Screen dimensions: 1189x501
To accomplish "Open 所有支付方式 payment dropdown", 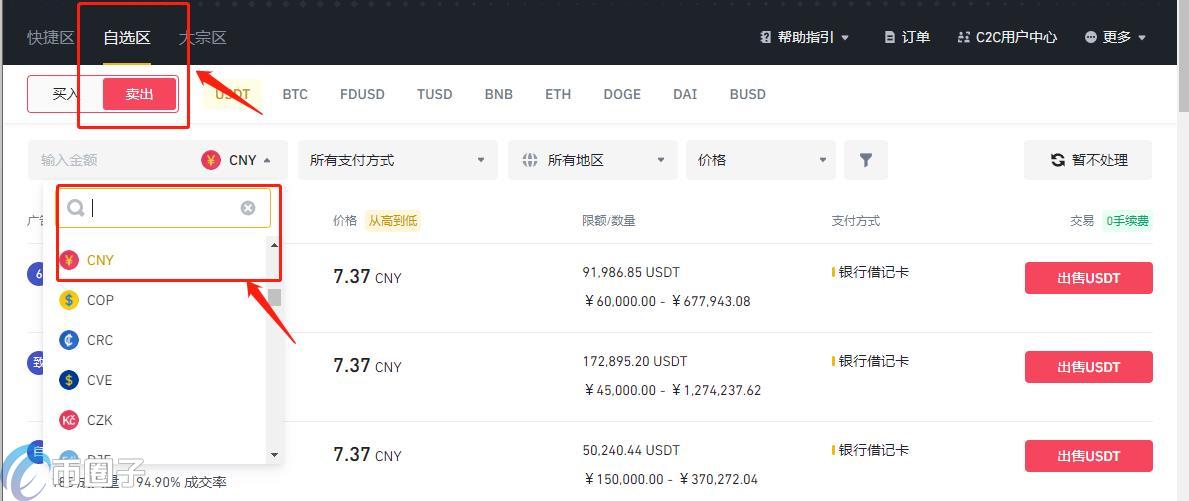I will click(x=397, y=160).
